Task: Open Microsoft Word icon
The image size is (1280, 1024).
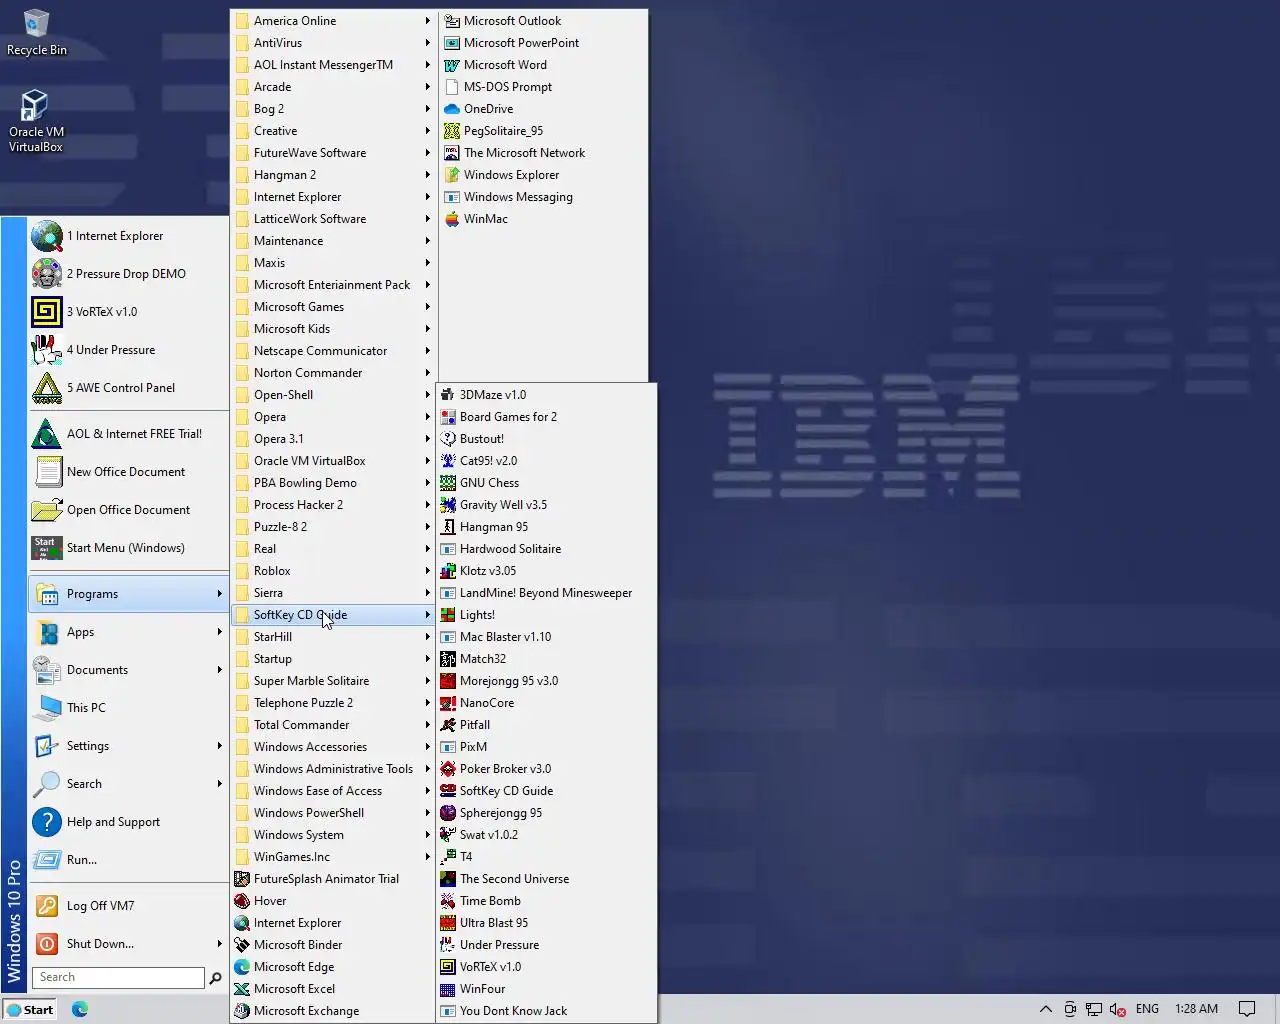Action: [452, 65]
